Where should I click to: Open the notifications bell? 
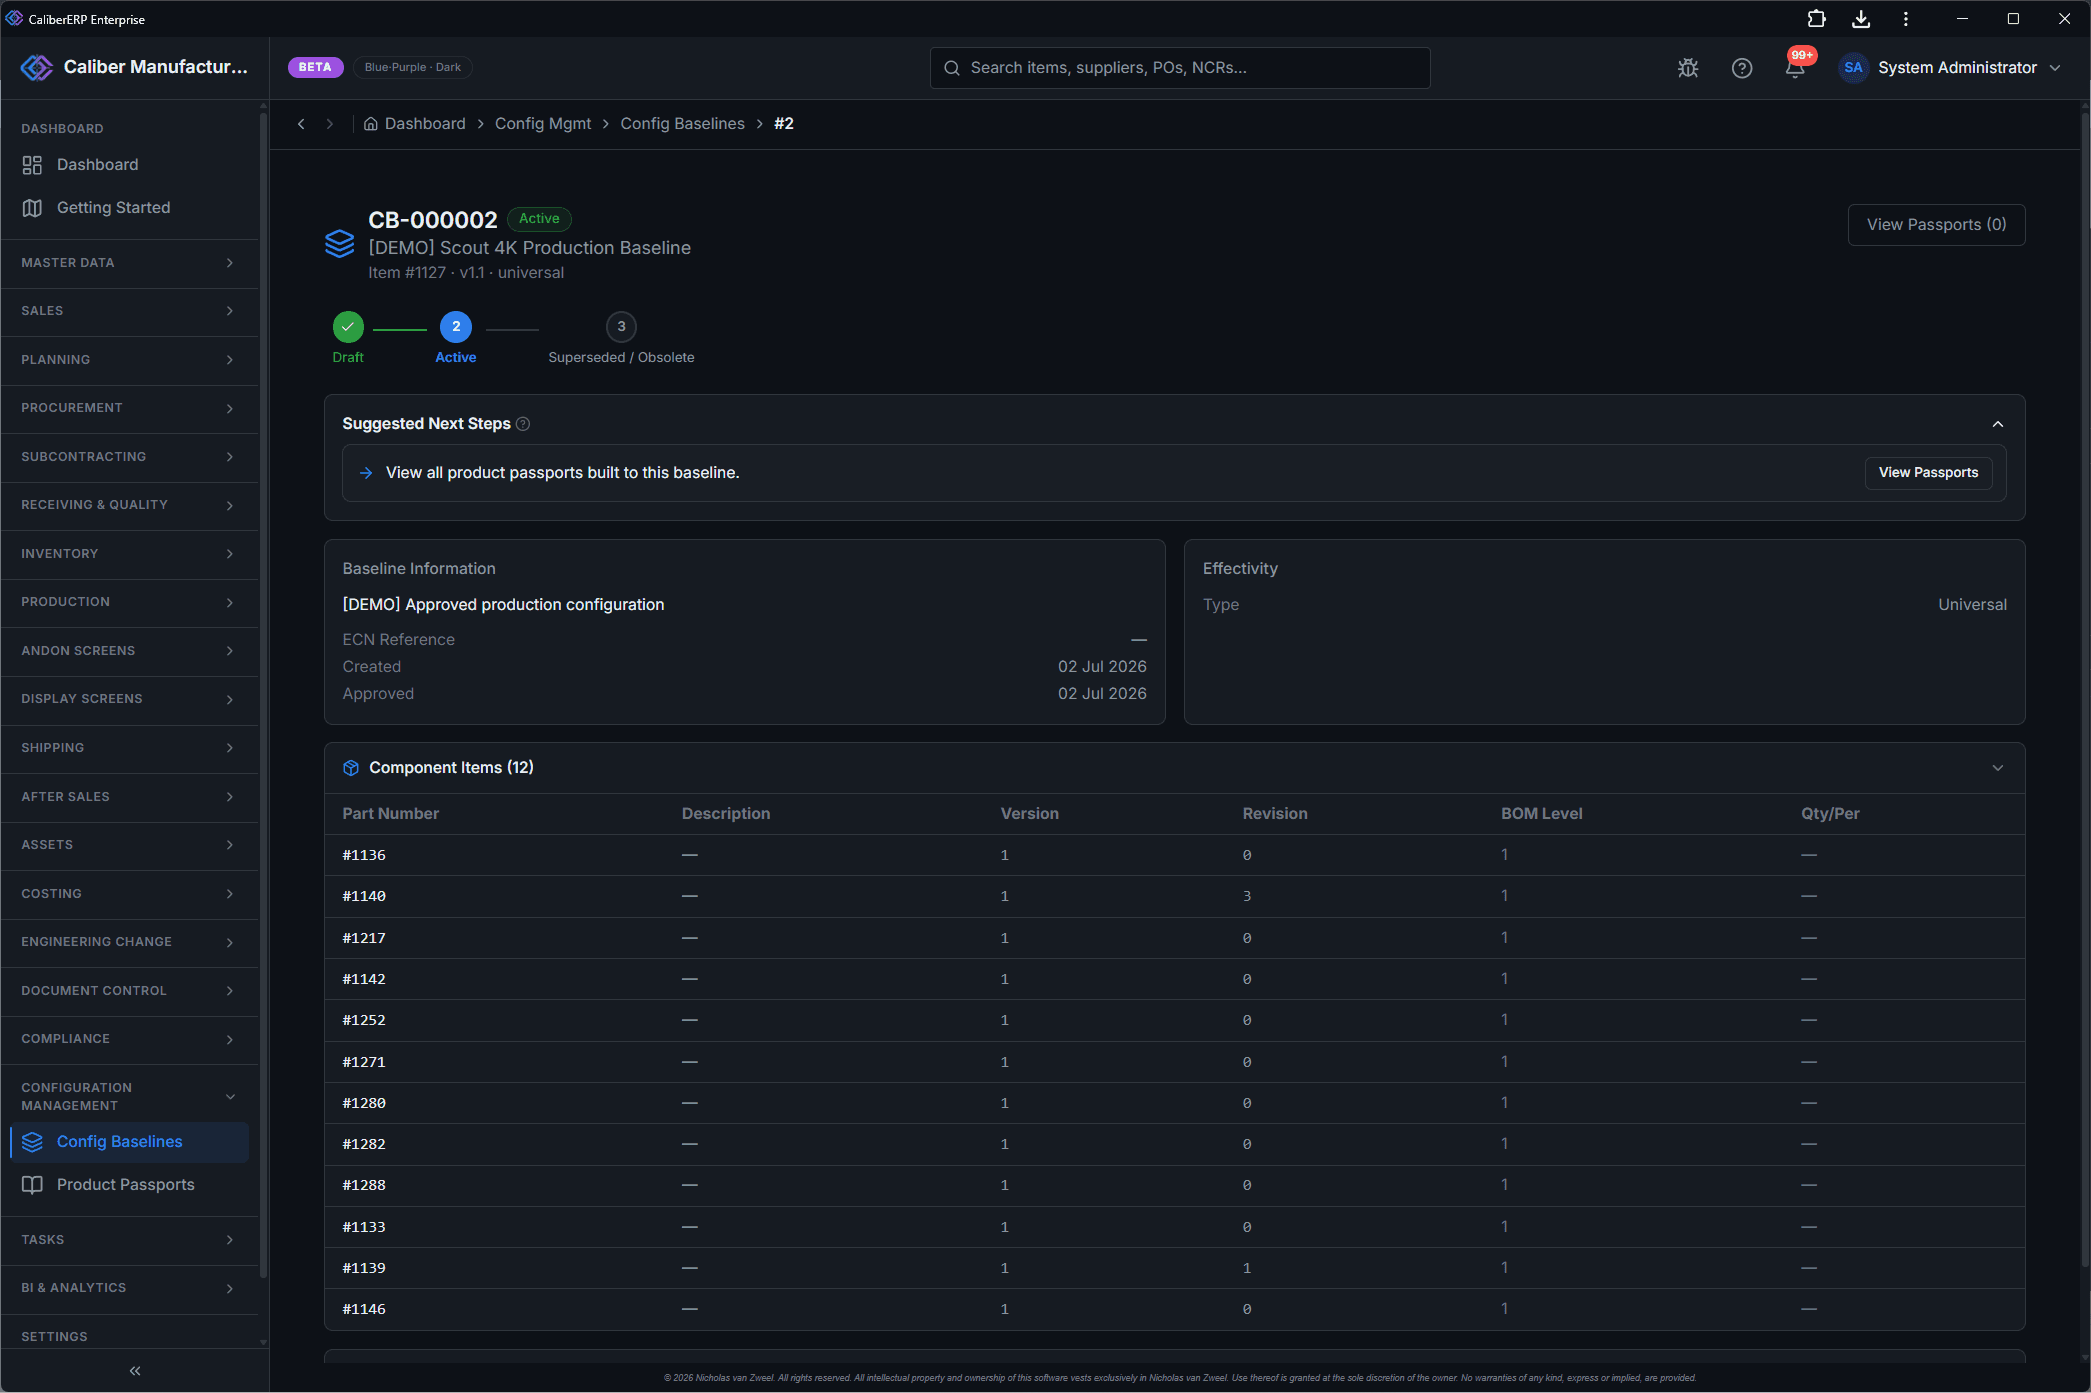1796,68
